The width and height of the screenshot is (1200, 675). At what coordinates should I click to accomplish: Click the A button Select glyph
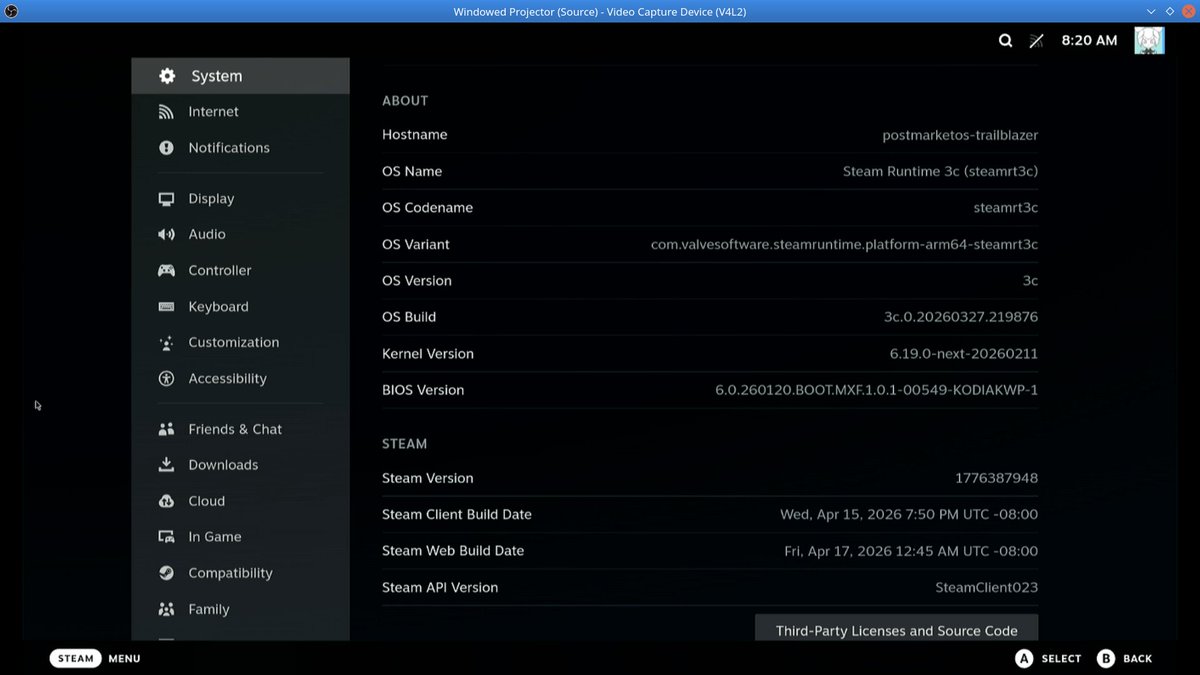tap(1024, 658)
